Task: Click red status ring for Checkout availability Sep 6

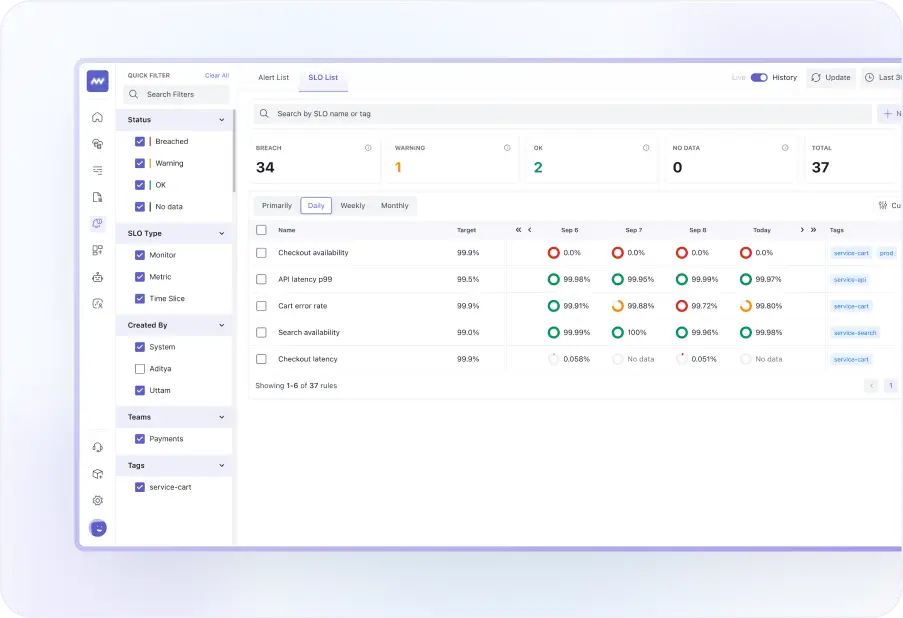Action: tap(553, 253)
